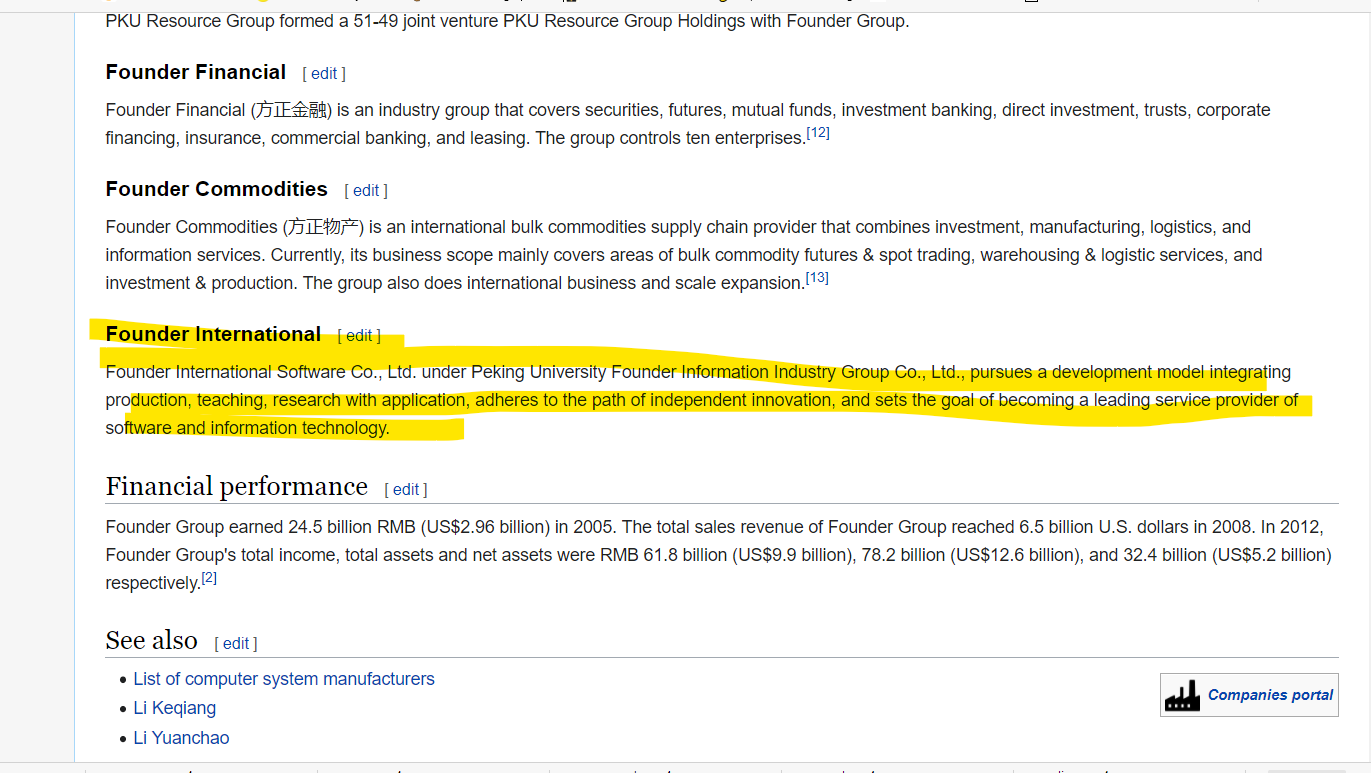Open the Li Yuanchao article
This screenshot has height=773, width=1371.
click(181, 738)
